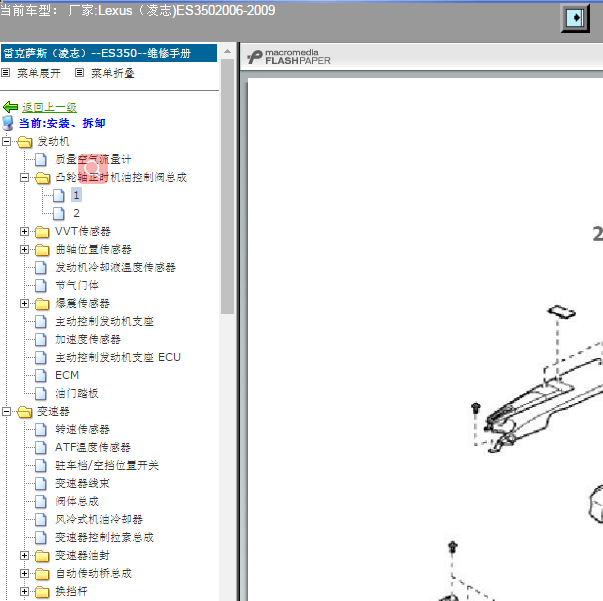Click the page icon beside 转速传感器
The width and height of the screenshot is (603, 601).
[x=41, y=430]
